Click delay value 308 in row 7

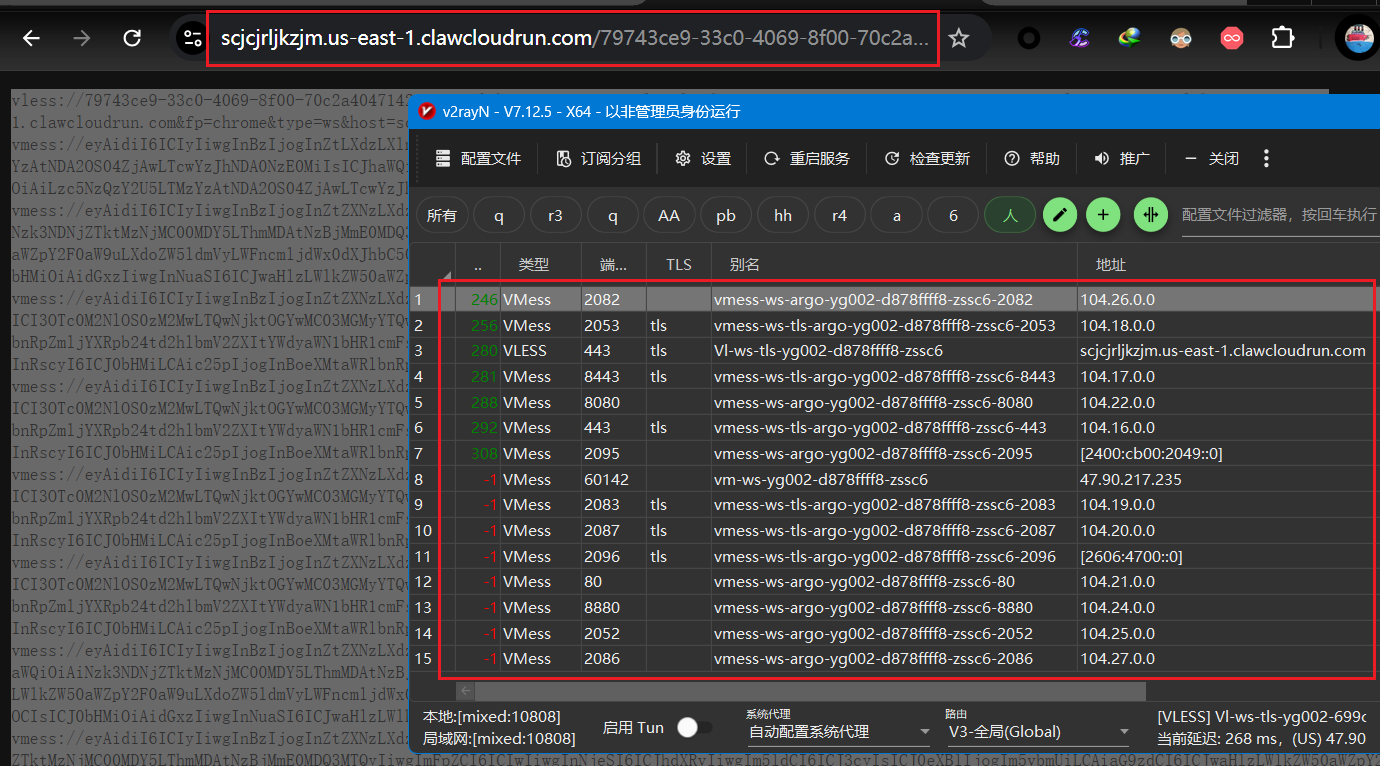pos(484,453)
